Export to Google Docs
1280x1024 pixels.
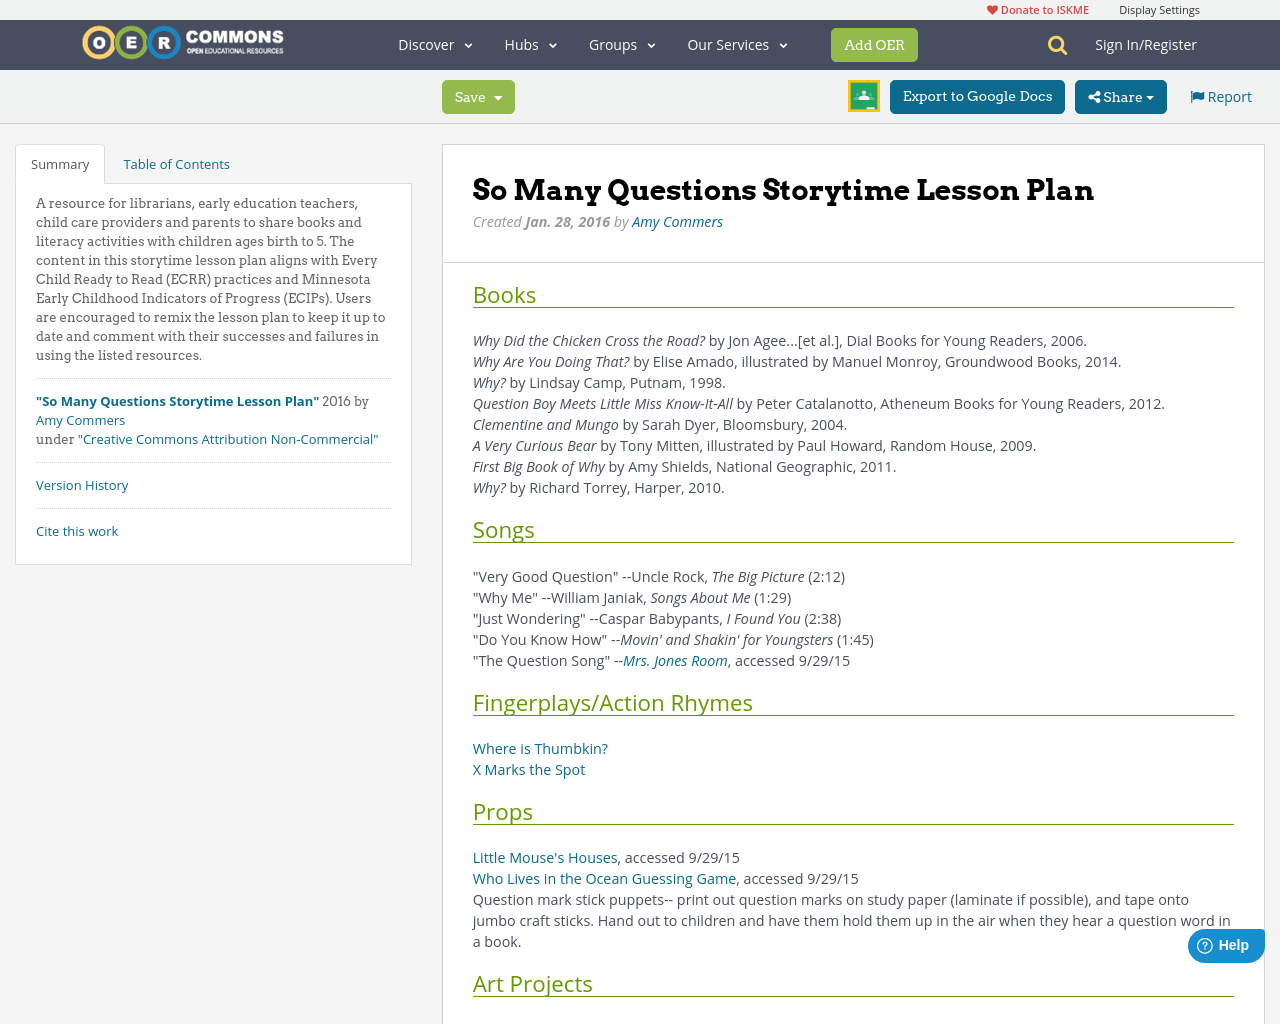click(x=977, y=96)
